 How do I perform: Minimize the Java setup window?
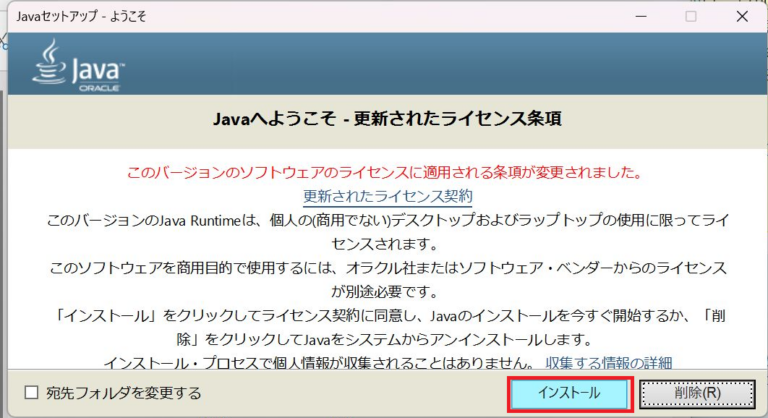(641, 16)
